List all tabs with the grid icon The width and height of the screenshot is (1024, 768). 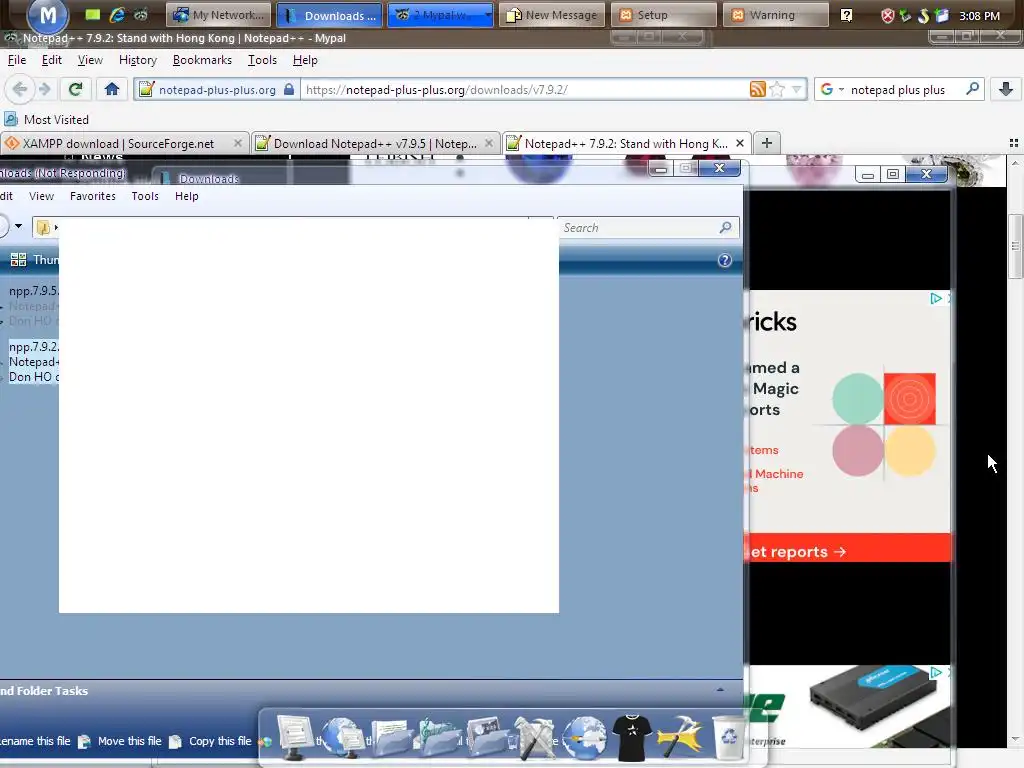1014,143
